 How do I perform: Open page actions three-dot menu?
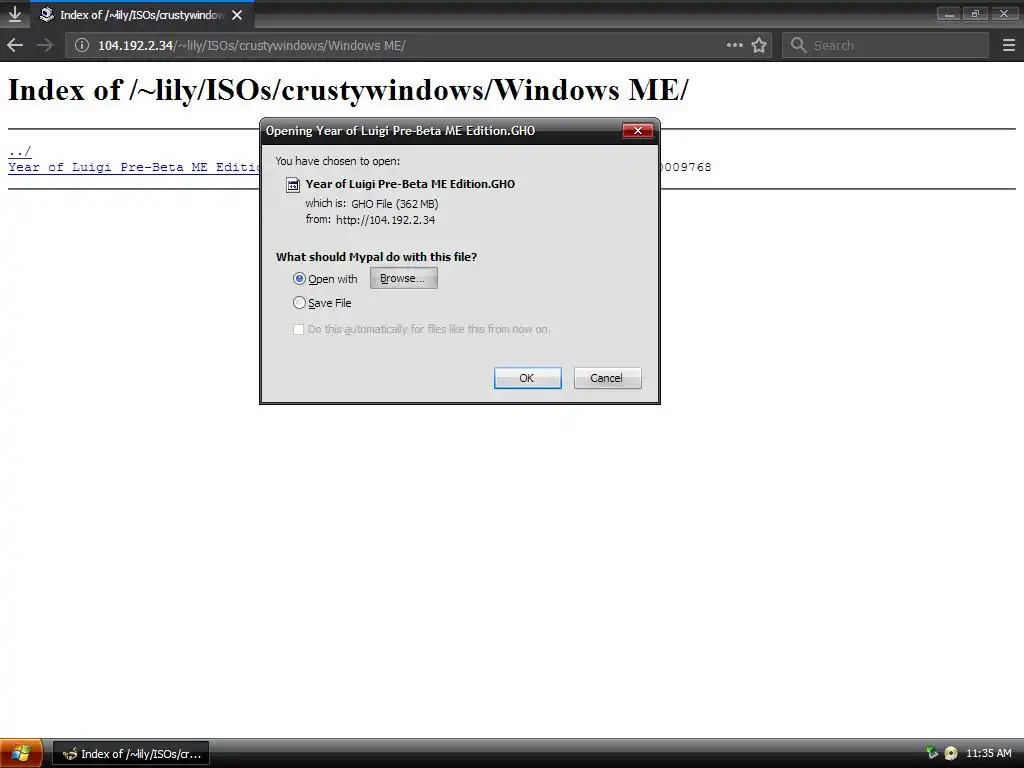(x=735, y=45)
